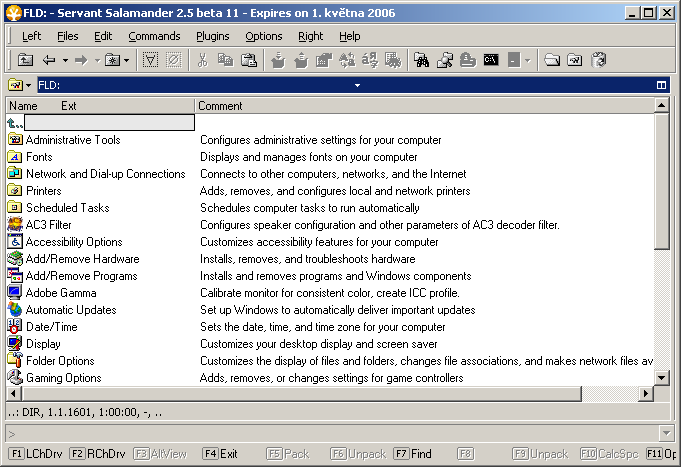Screen dimensions: 681x467
Task: Click the Compare Directories toolbar icon
Action: coord(347,60)
